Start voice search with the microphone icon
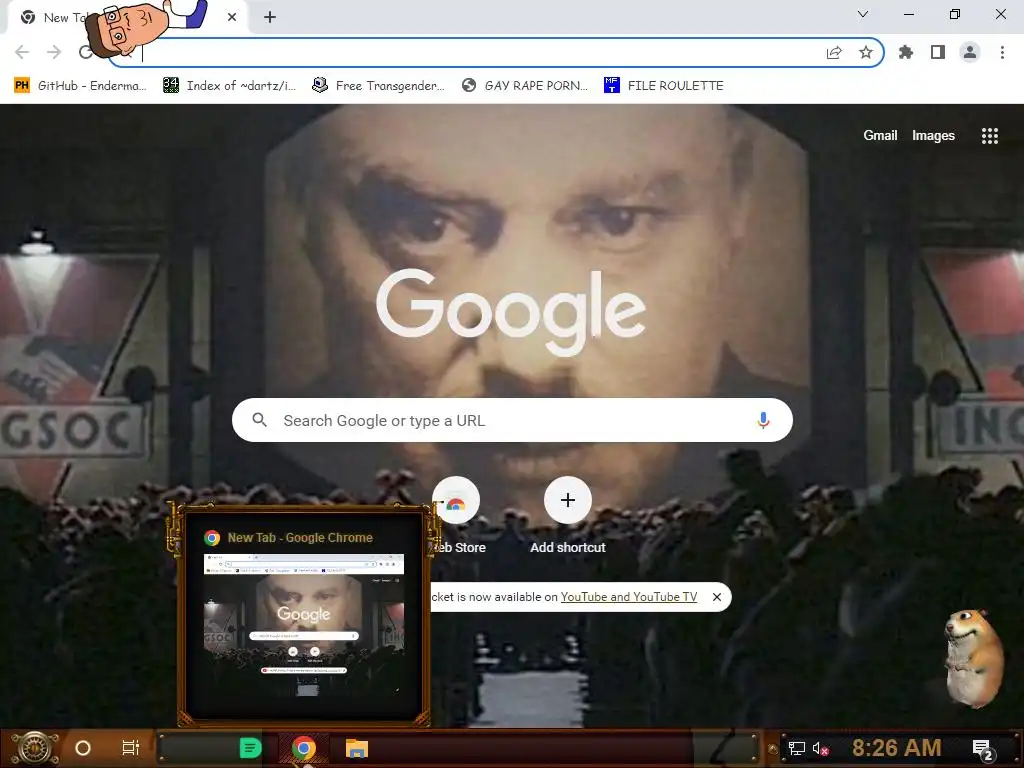 pyautogui.click(x=763, y=420)
